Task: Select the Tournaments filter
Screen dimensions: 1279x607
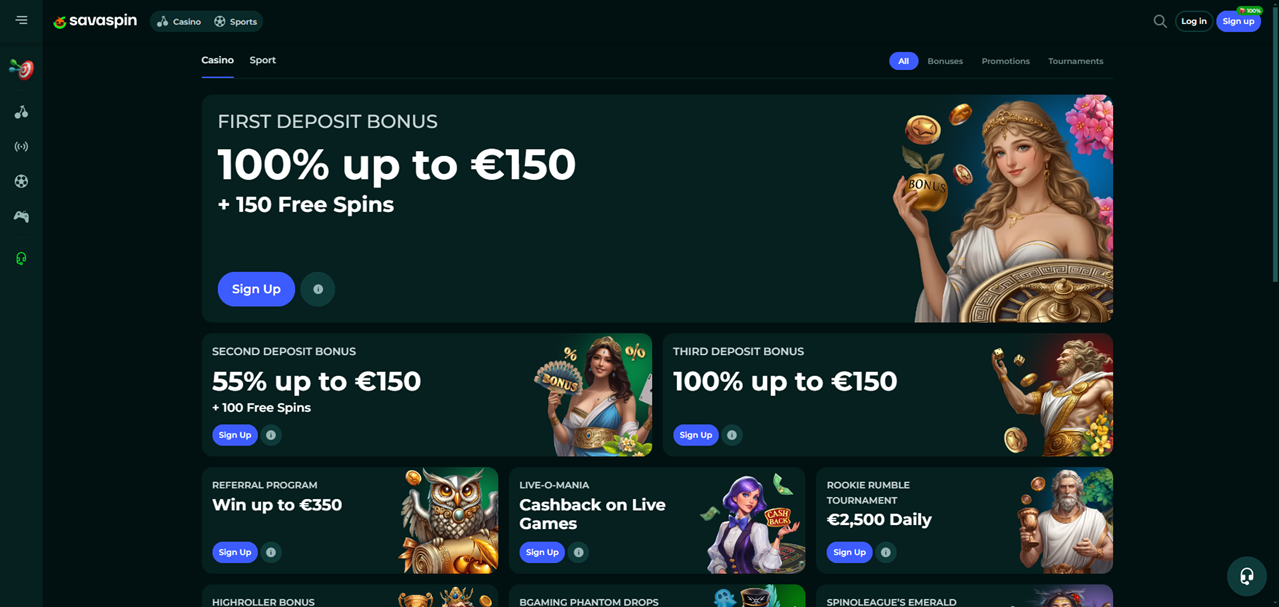Action: click(x=1075, y=61)
